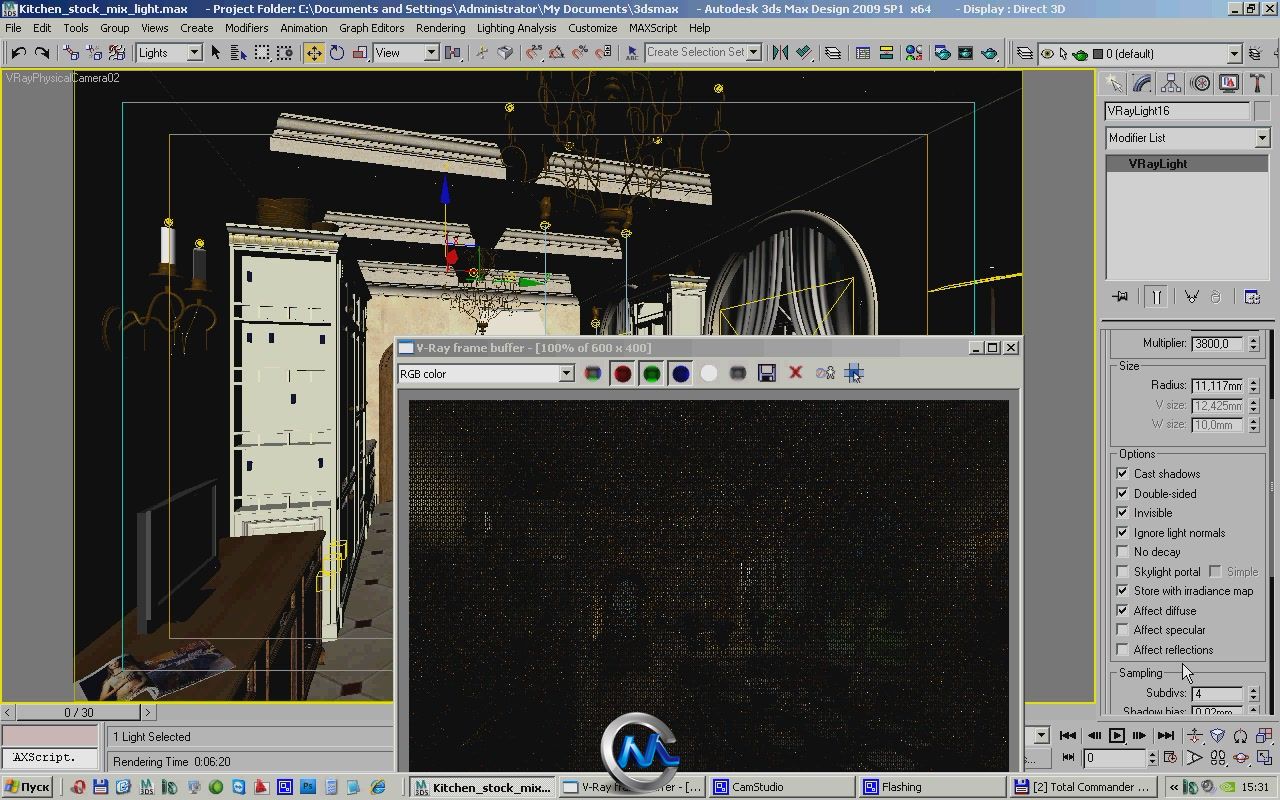Click the Render Production teapot
The width and height of the screenshot is (1280, 800).
989,53
